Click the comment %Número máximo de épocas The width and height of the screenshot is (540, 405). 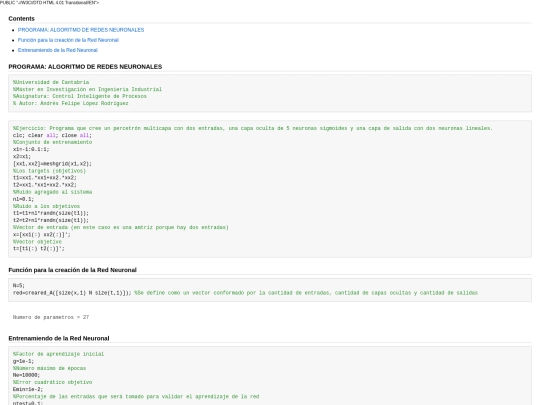(49, 368)
